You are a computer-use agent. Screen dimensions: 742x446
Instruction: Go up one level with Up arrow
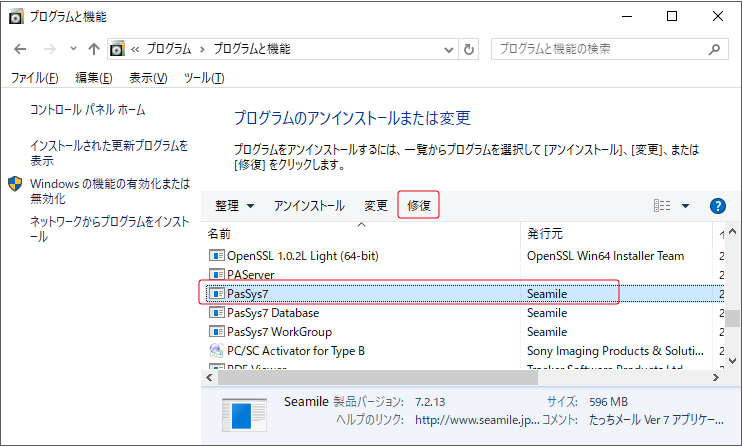click(94, 49)
